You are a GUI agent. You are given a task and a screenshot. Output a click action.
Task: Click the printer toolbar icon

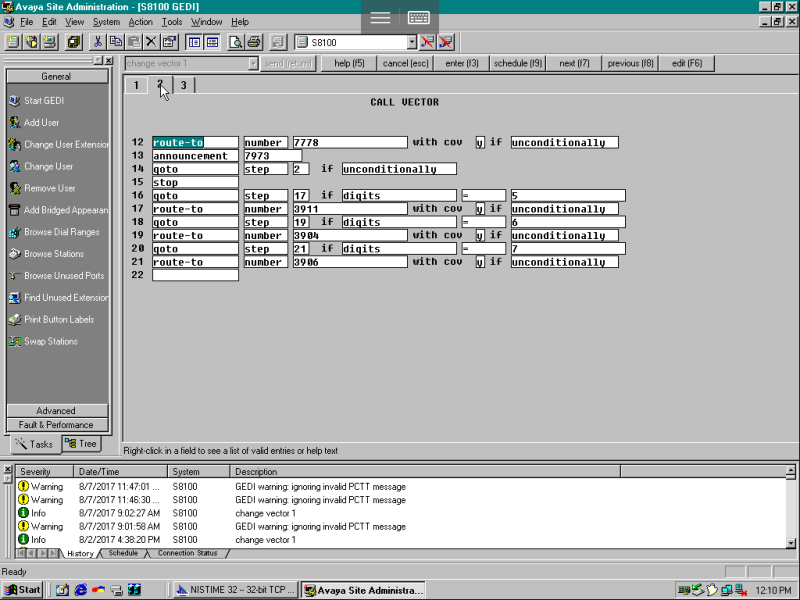(x=254, y=42)
